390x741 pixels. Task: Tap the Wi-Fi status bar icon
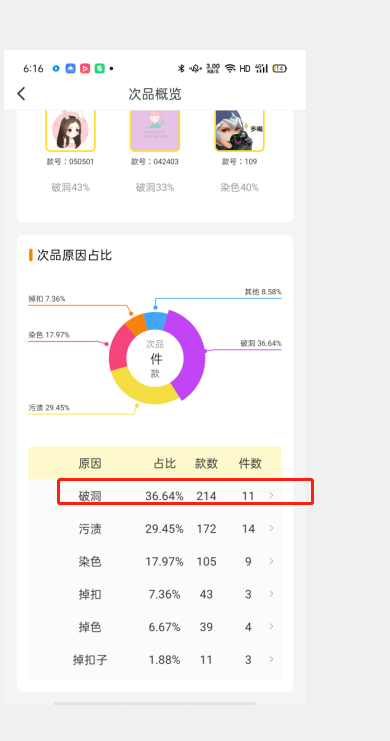click(230, 69)
